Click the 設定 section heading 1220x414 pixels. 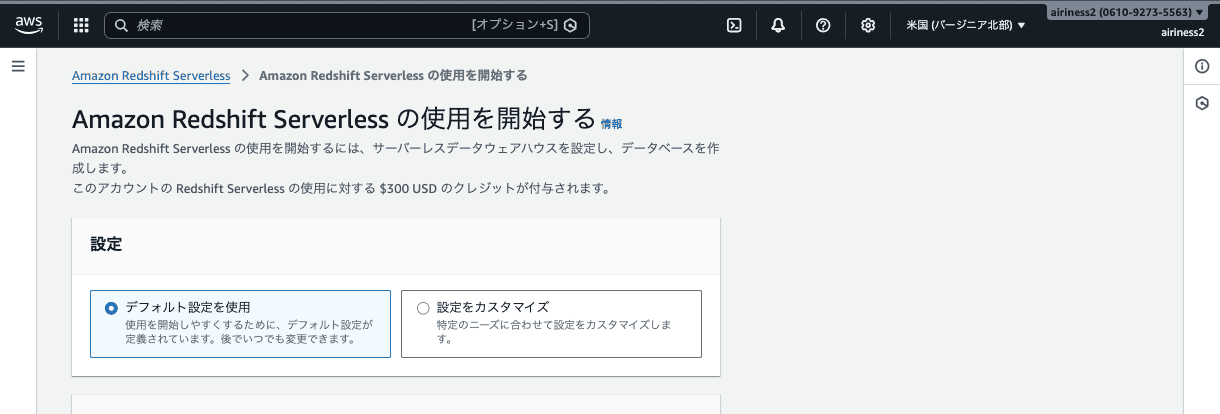(106, 244)
